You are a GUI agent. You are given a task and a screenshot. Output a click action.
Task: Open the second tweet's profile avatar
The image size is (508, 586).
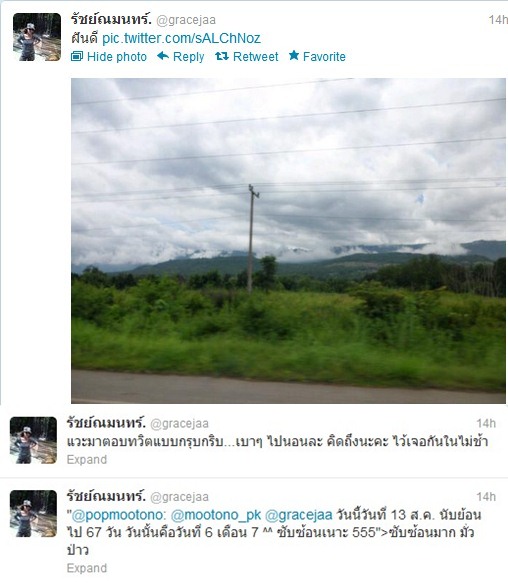pyautogui.click(x=33, y=440)
